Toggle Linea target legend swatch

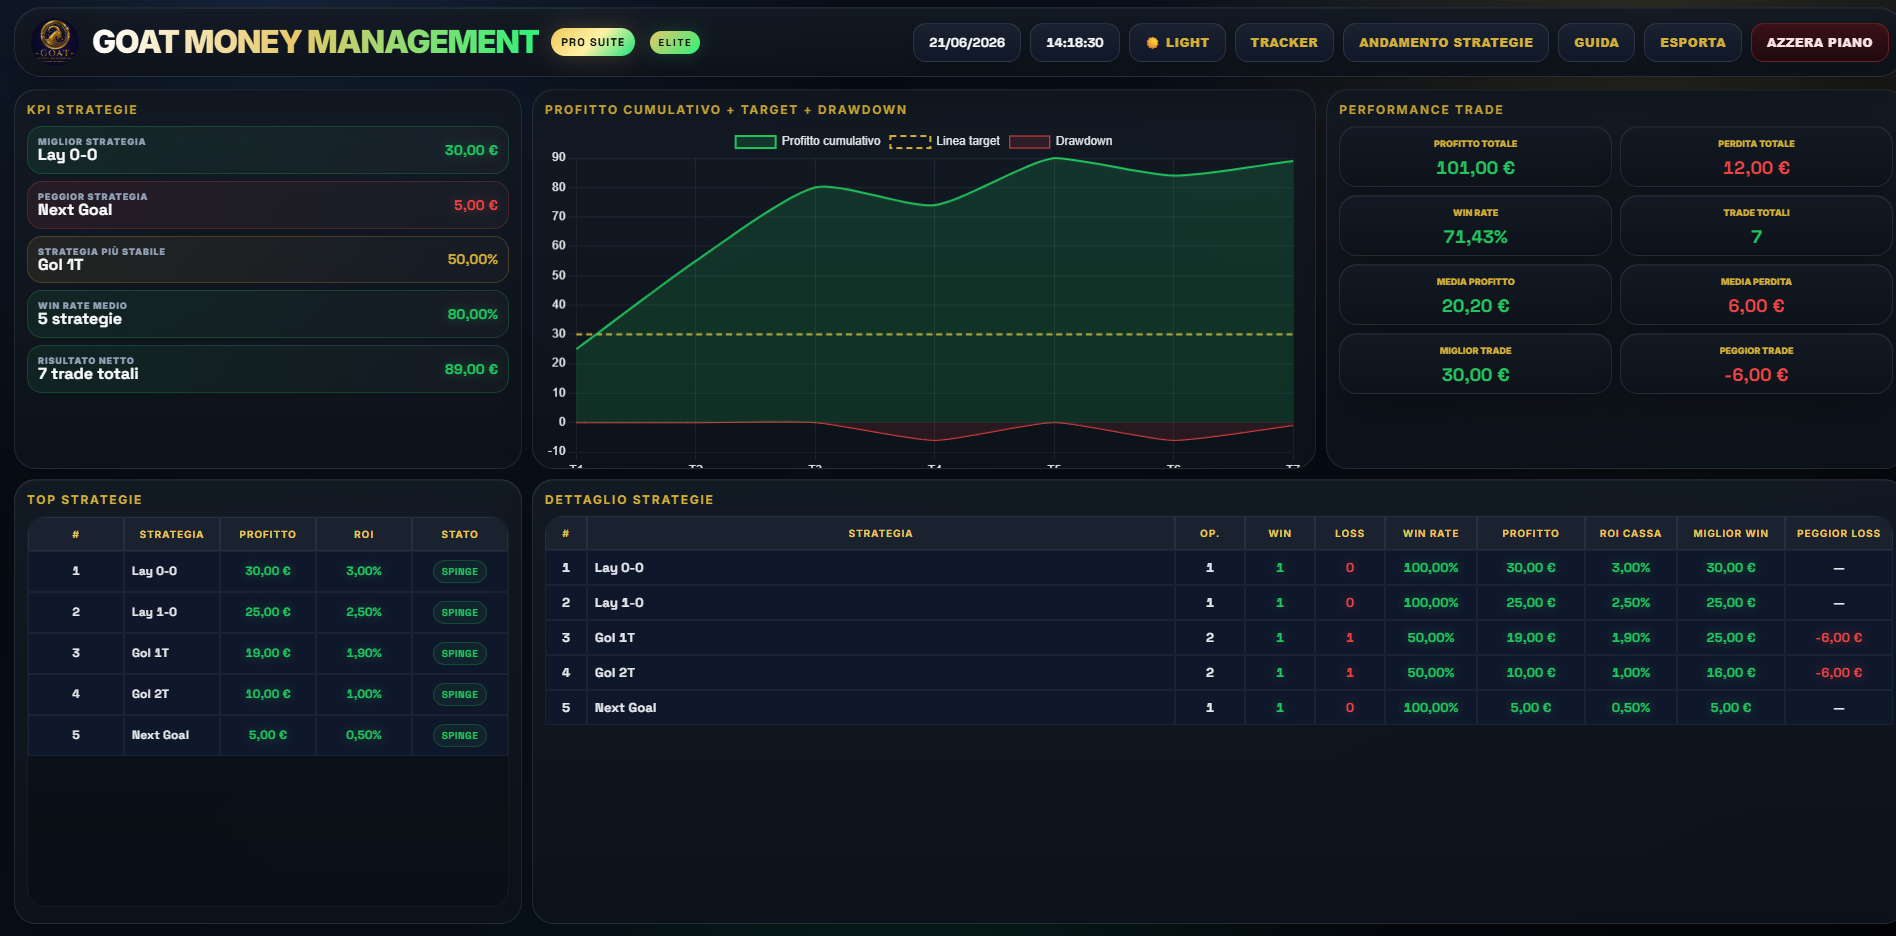pos(910,142)
